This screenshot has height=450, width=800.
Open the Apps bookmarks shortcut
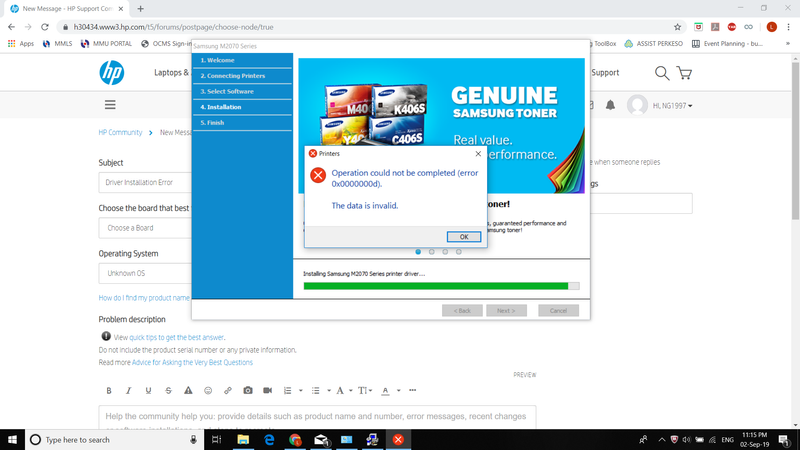(x=21, y=44)
